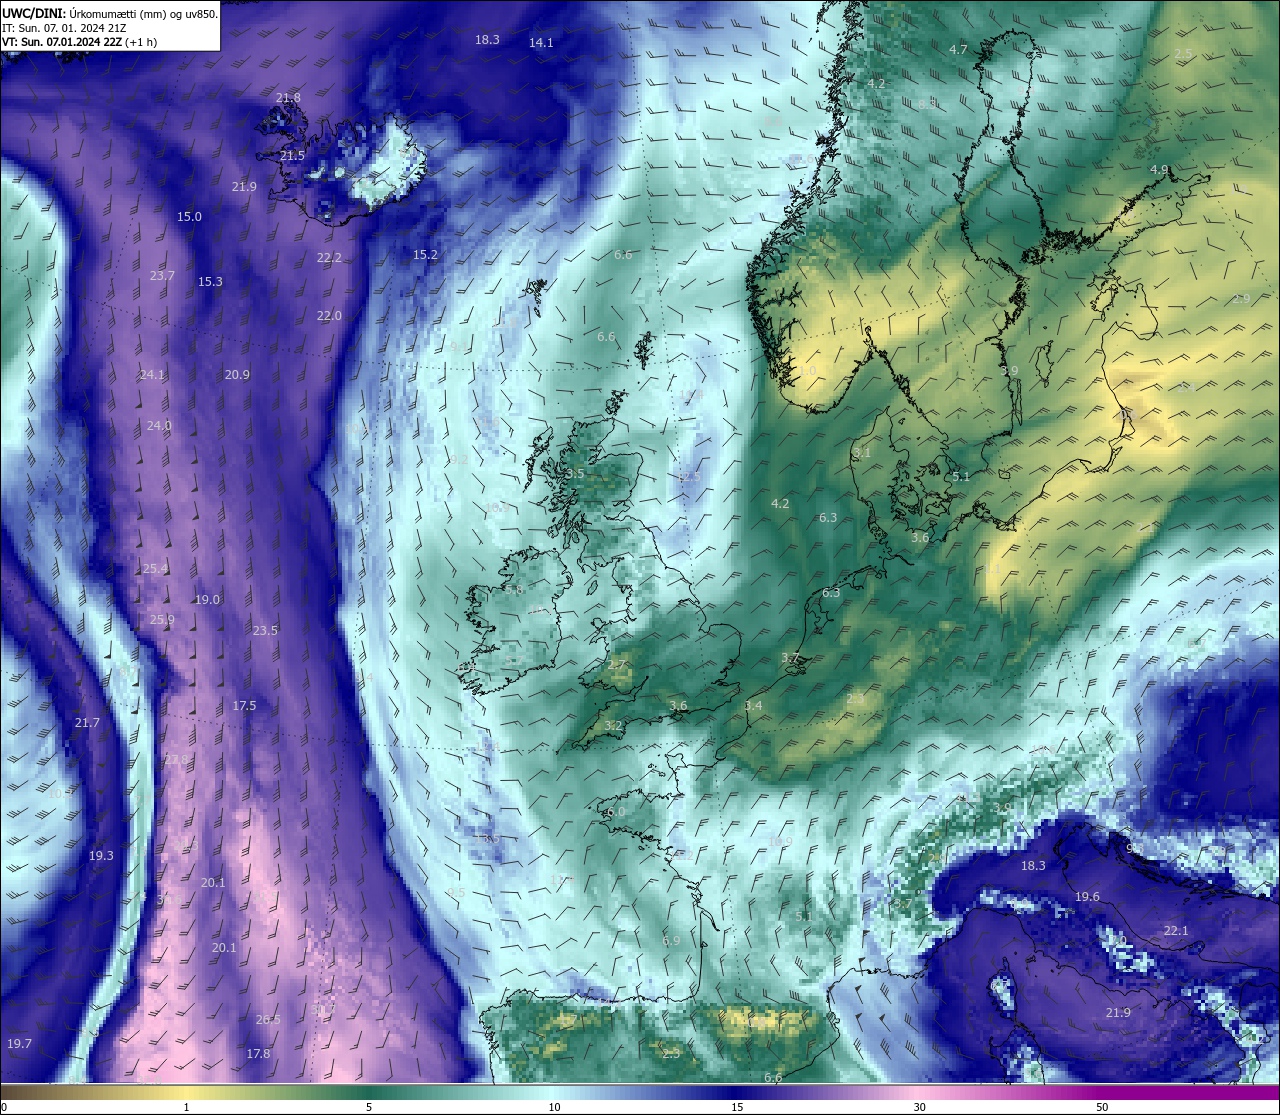Viewport: 1280px width, 1115px height.
Task: Click the 20.9 value label
Action: pyautogui.click(x=237, y=375)
